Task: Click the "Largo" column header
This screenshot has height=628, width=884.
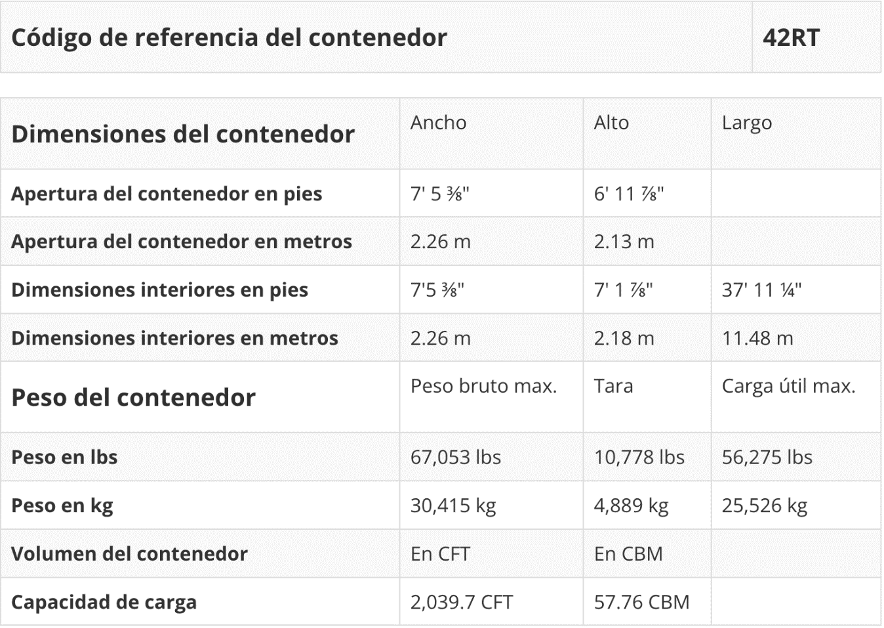Action: pos(746,123)
